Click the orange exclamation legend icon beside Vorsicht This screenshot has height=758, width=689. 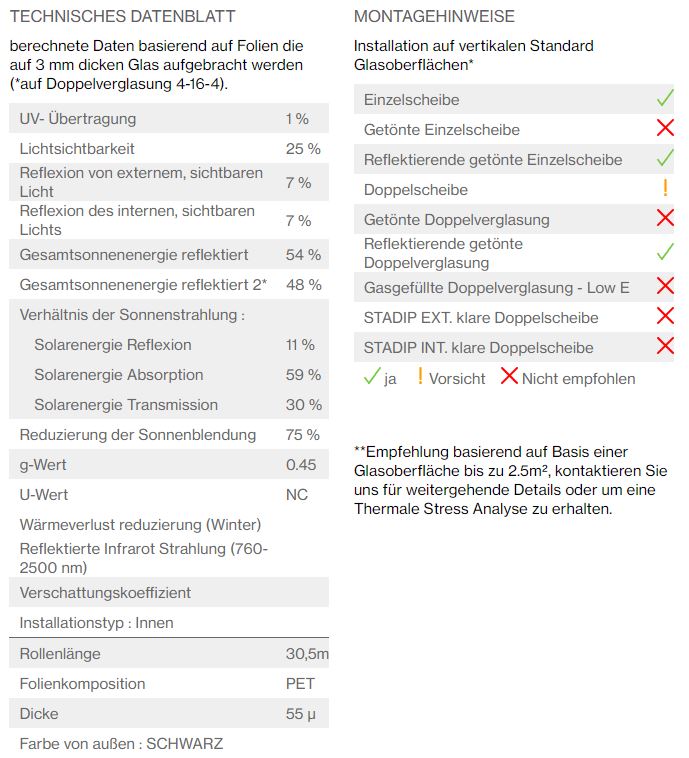(x=420, y=376)
